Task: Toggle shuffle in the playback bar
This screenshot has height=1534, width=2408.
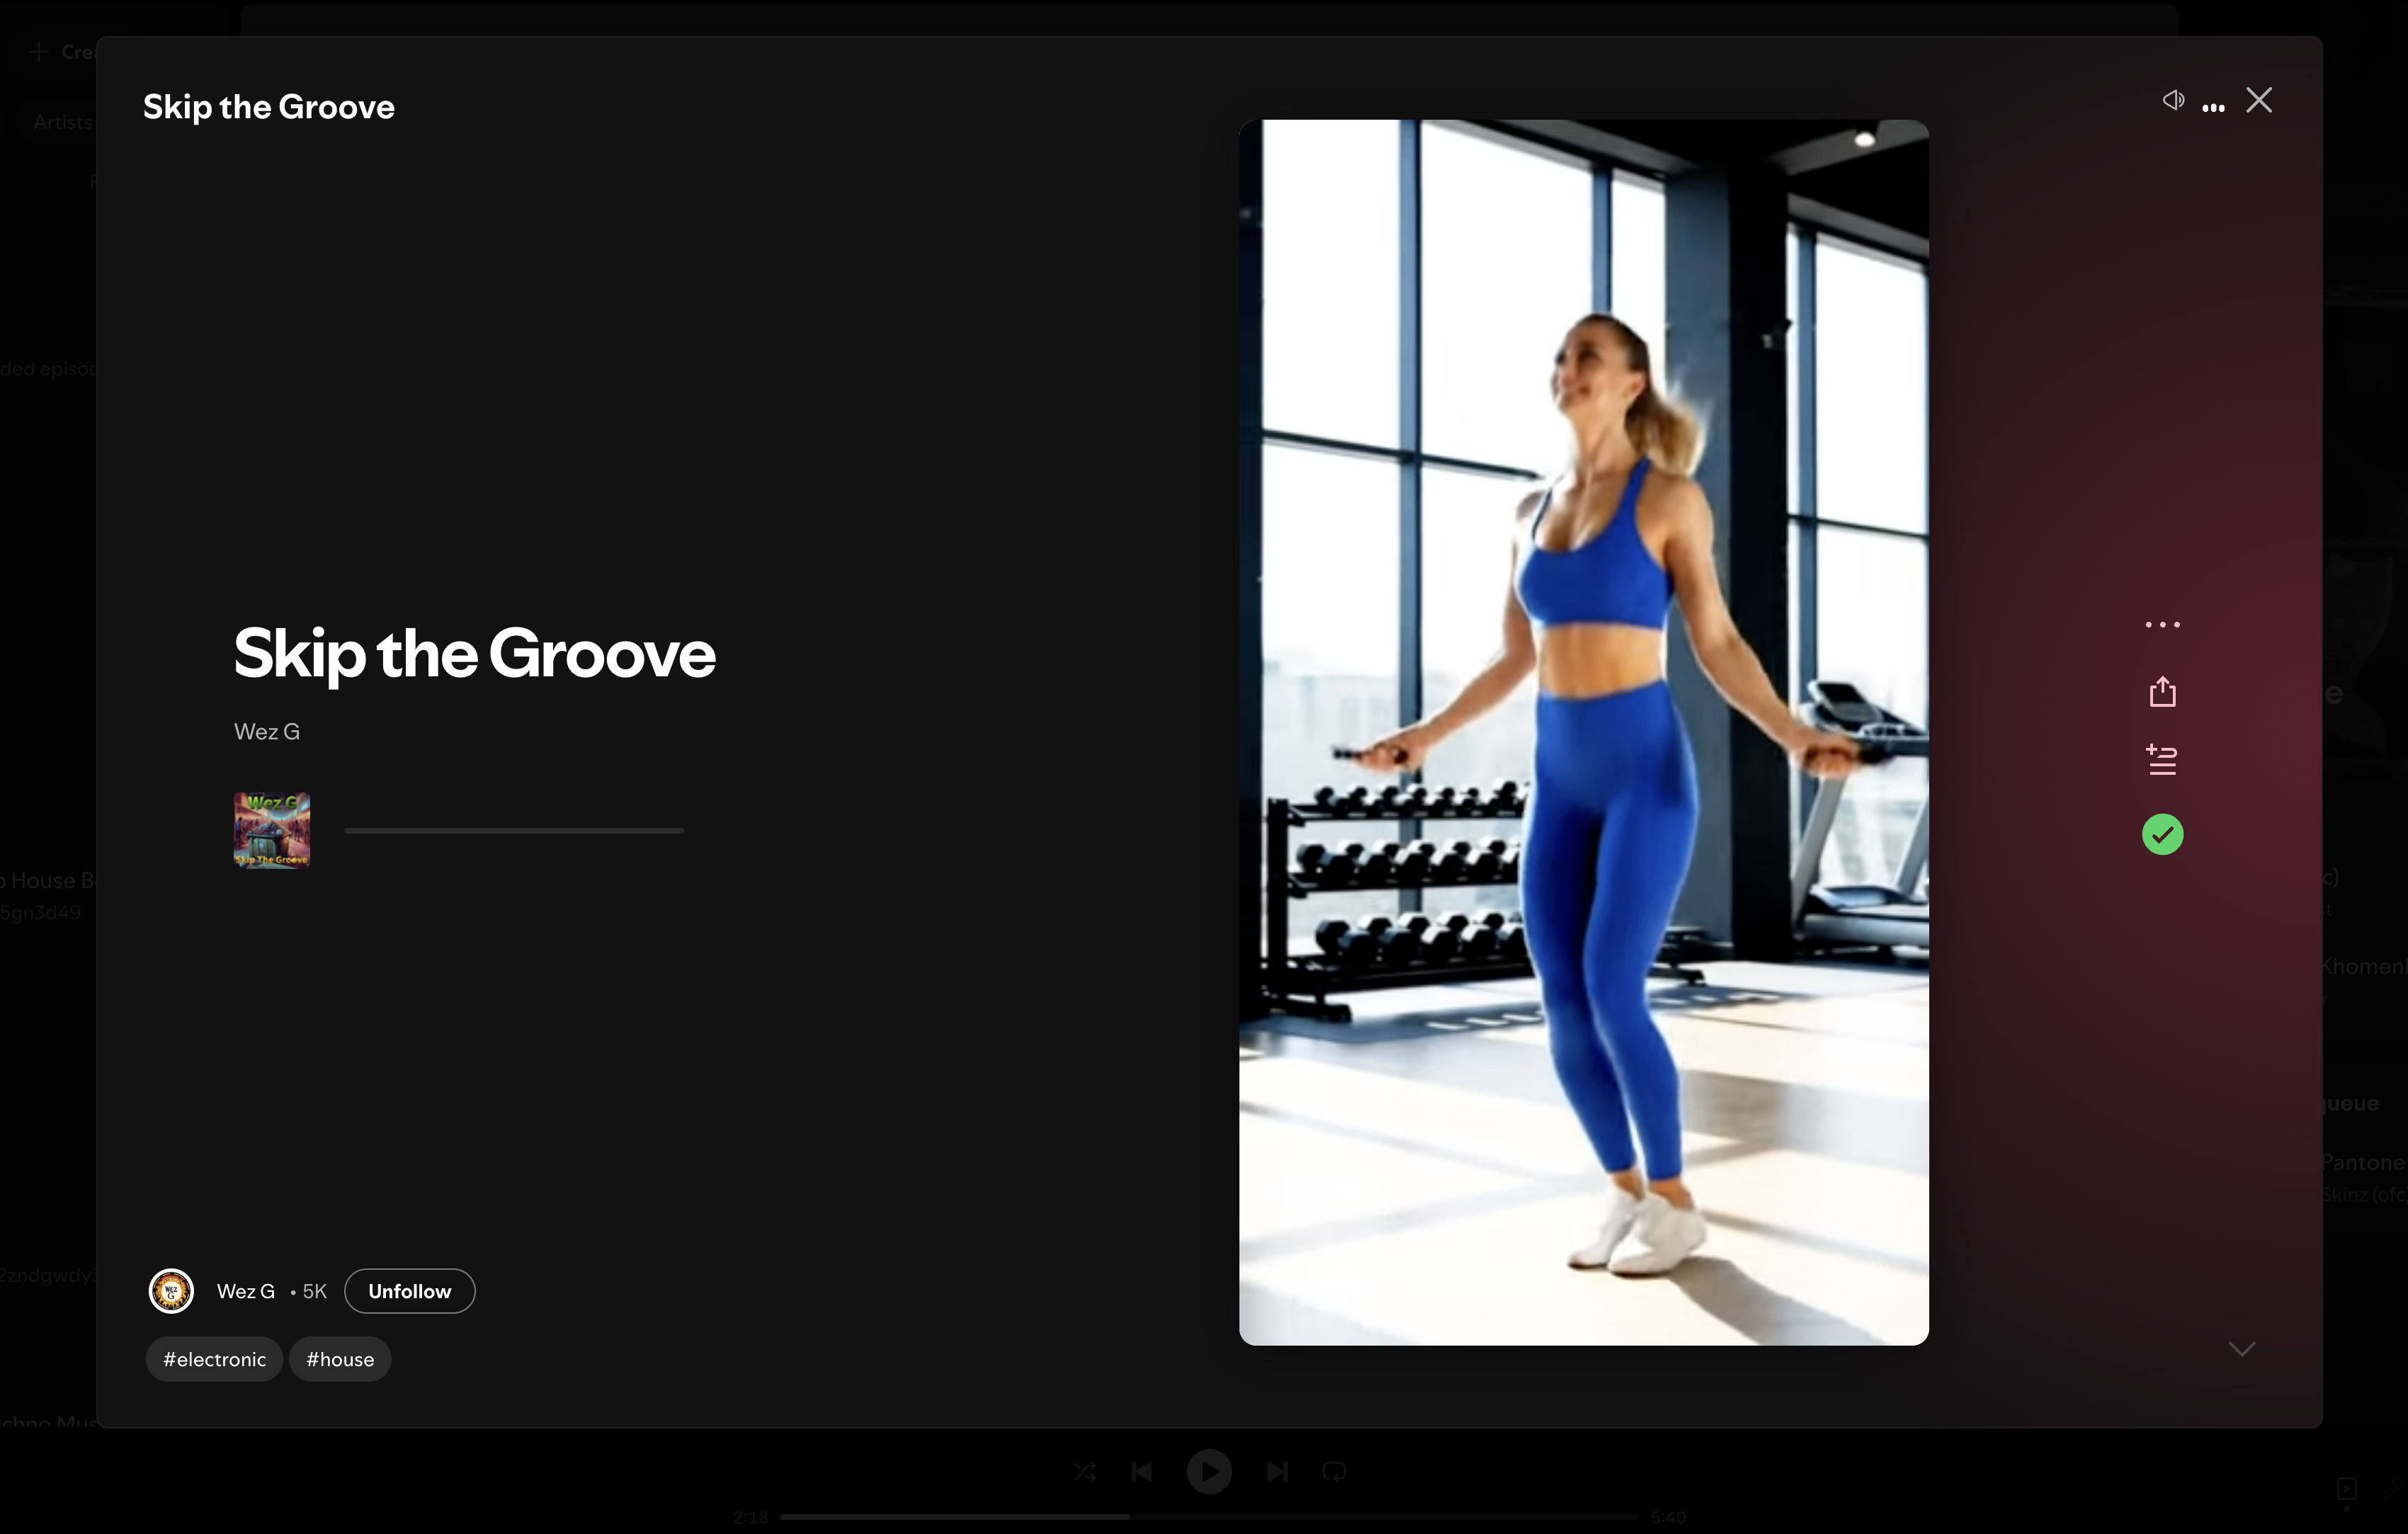Action: 1084,1472
